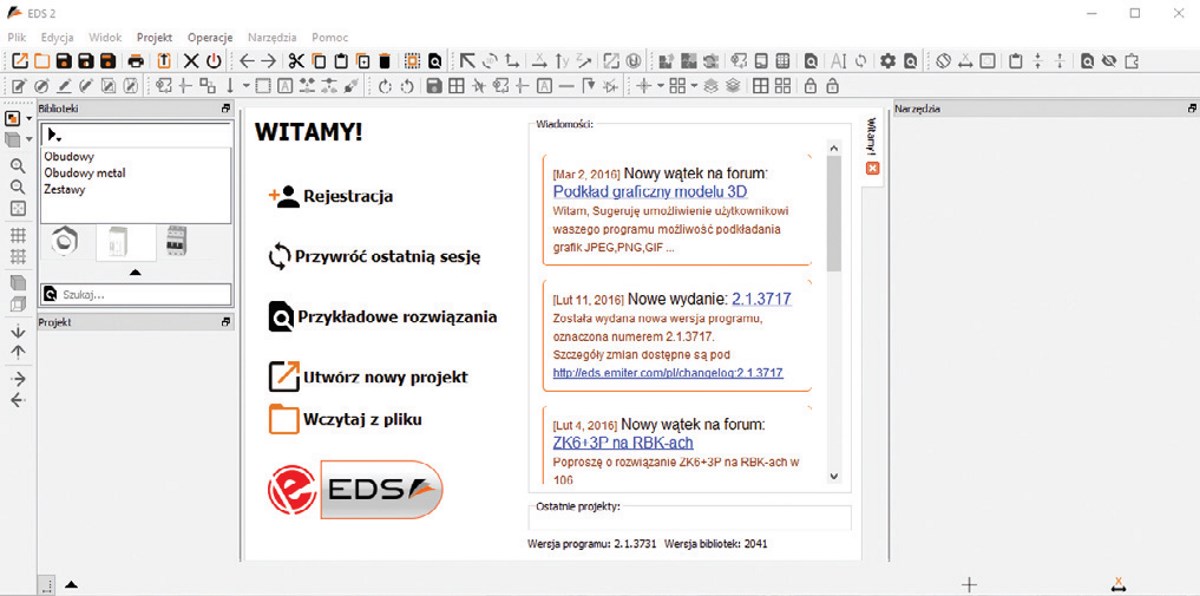Click the solid cube view icon in the sidebar
This screenshot has height=596, width=1200.
click(17, 283)
